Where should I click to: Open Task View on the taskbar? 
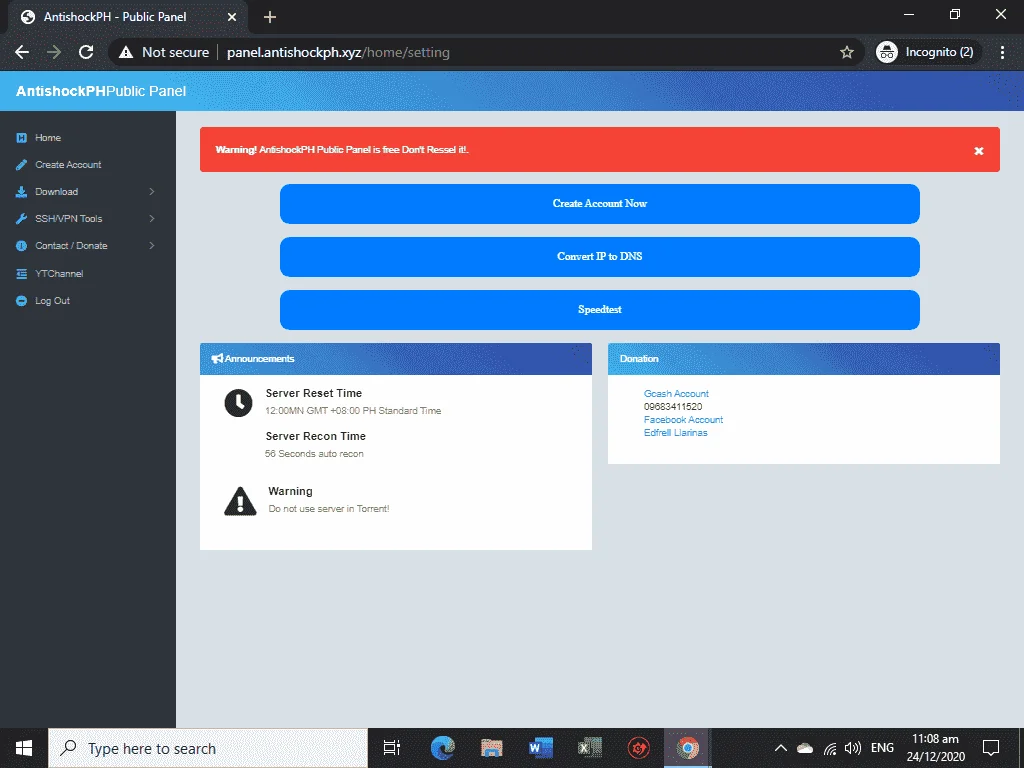(392, 748)
